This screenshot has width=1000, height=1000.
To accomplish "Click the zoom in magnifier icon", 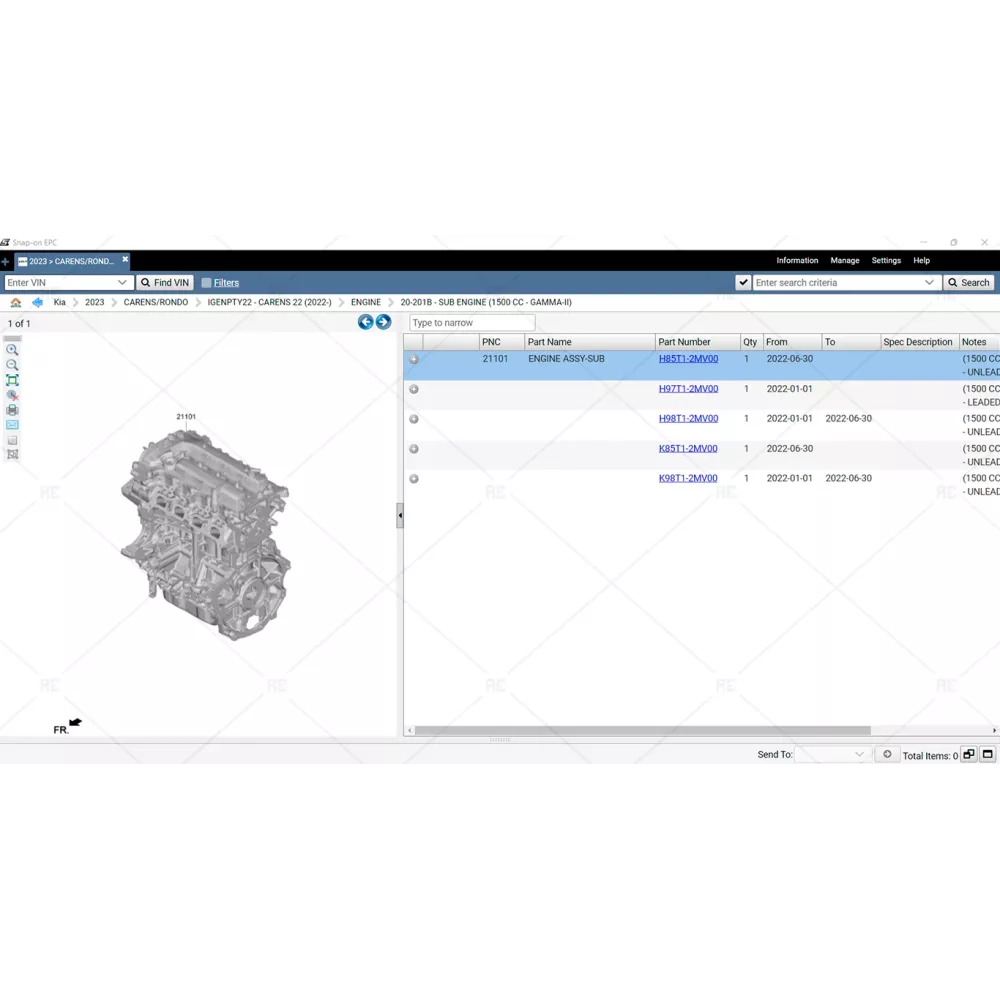I will (12, 350).
